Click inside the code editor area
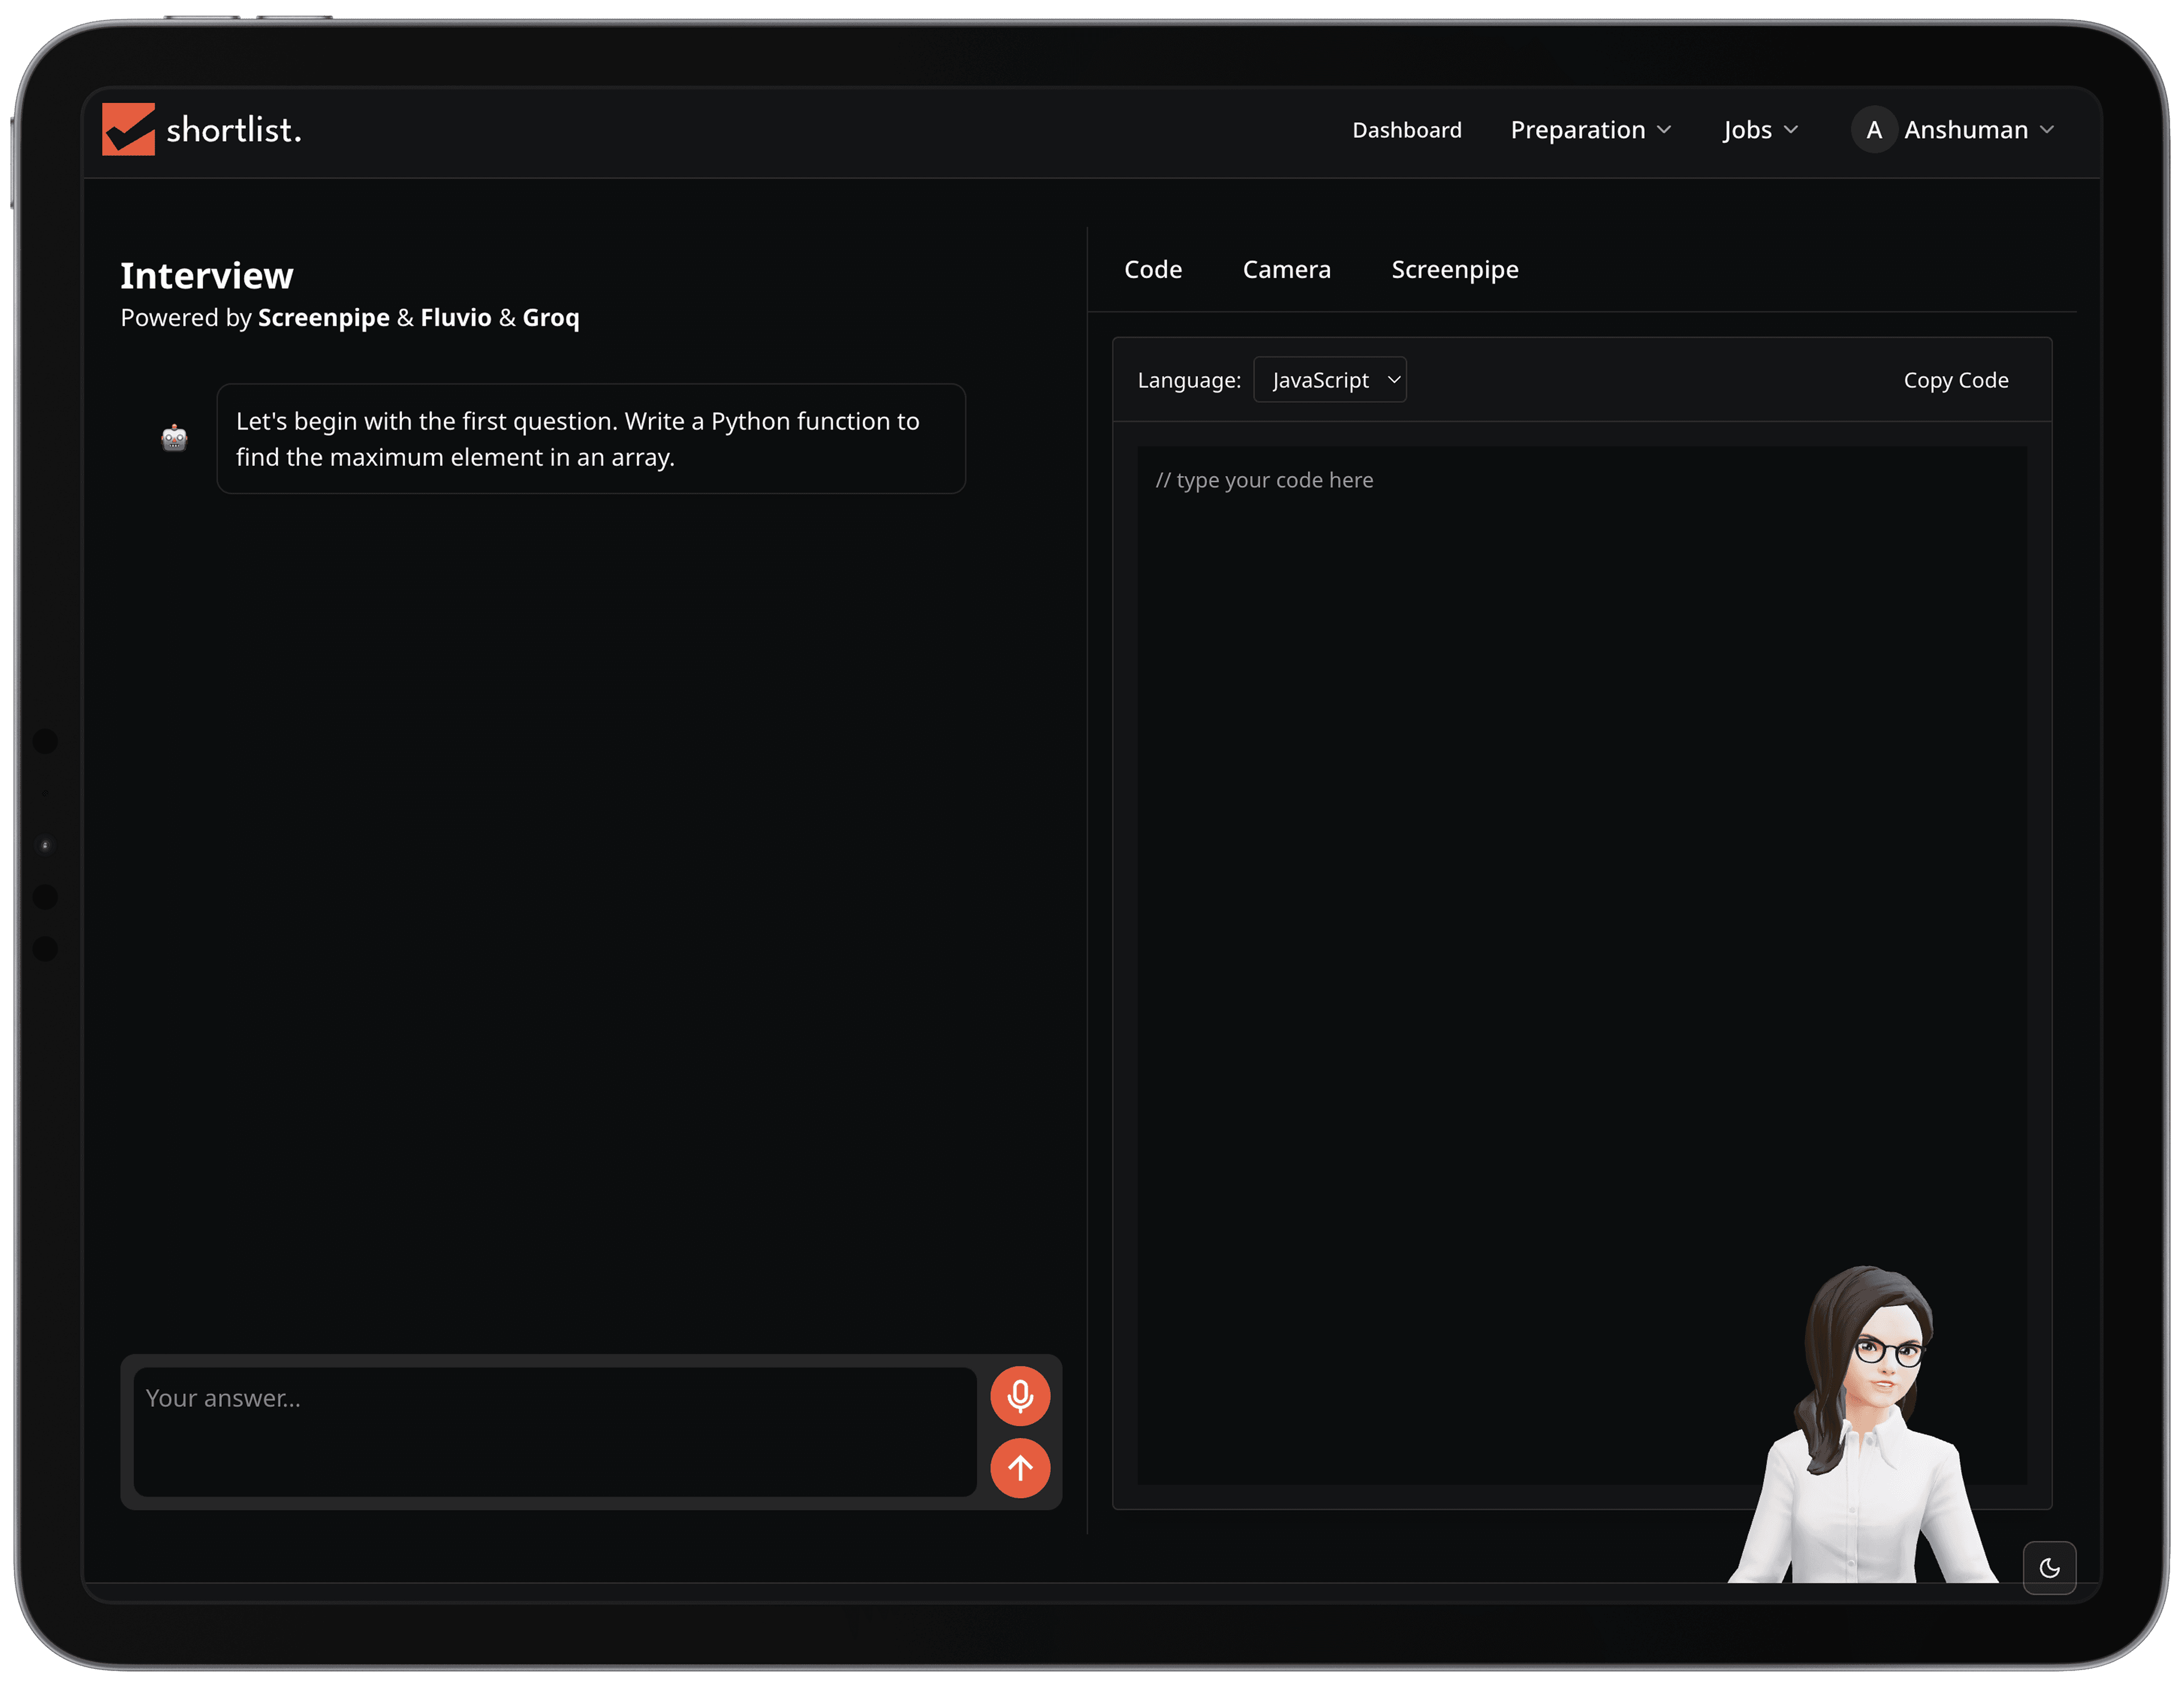The height and width of the screenshot is (1690, 2184). click(x=1500, y=900)
